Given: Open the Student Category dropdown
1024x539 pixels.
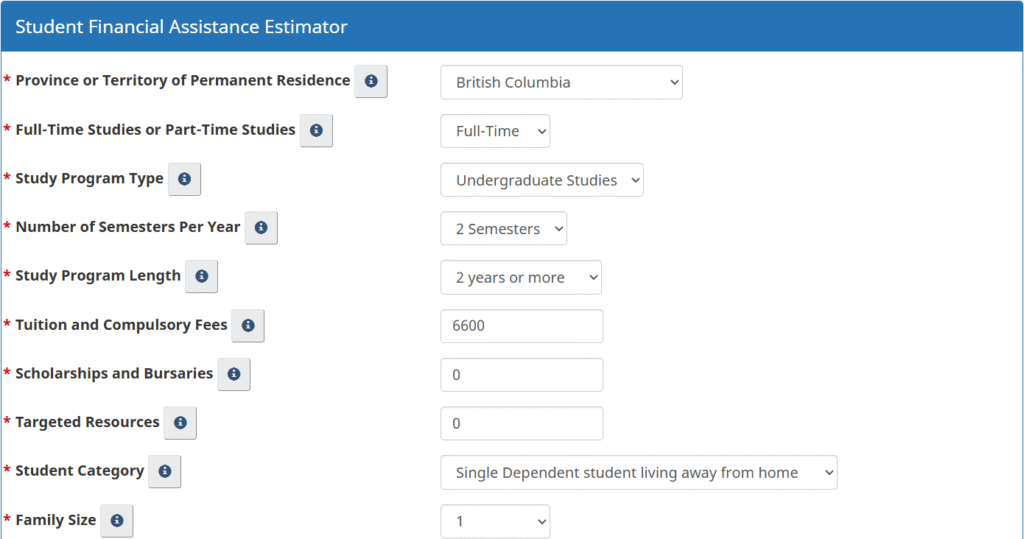Looking at the screenshot, I should 638,473.
